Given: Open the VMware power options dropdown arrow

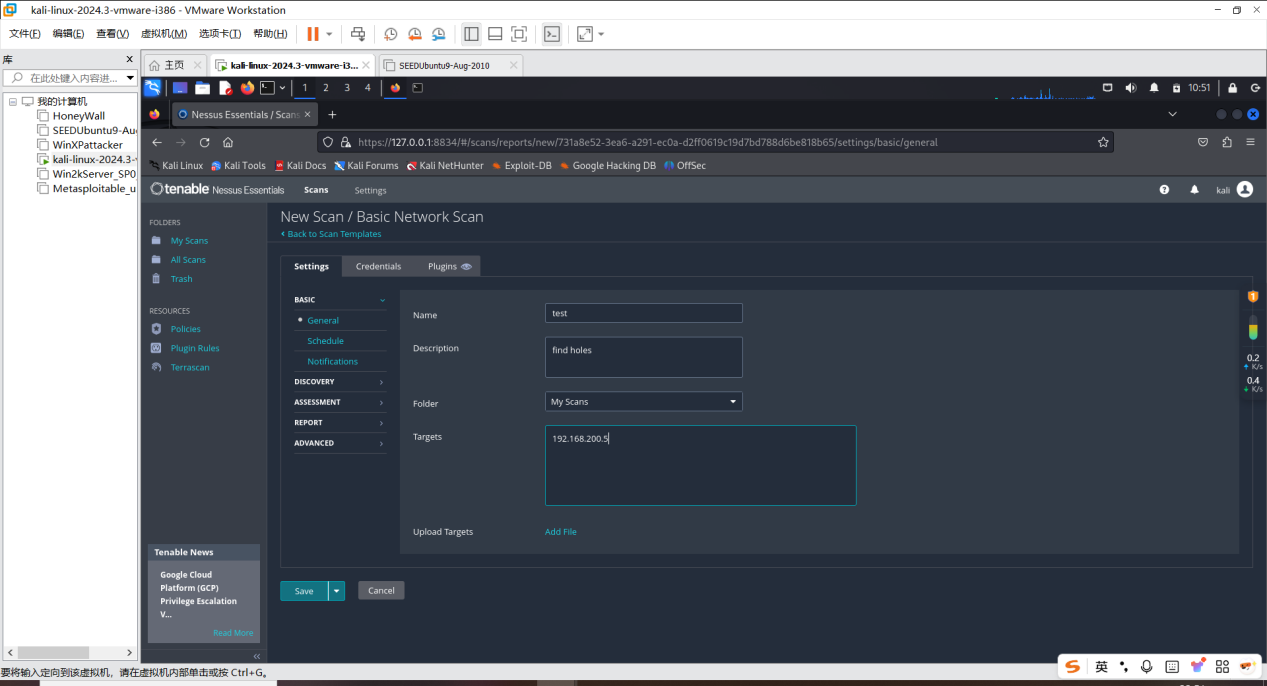Looking at the screenshot, I should (x=329, y=34).
